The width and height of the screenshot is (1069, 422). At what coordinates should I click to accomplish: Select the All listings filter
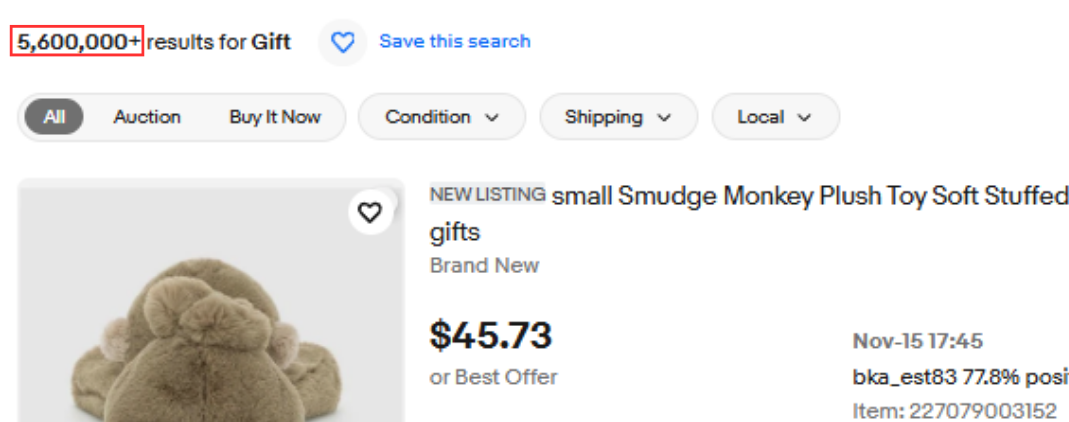click(x=54, y=117)
